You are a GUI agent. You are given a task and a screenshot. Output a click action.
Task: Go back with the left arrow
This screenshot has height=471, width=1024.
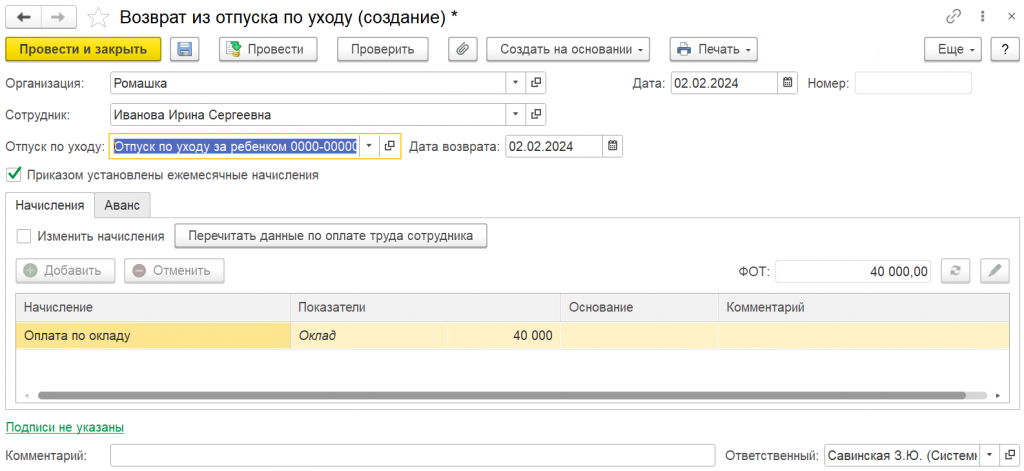(x=24, y=17)
